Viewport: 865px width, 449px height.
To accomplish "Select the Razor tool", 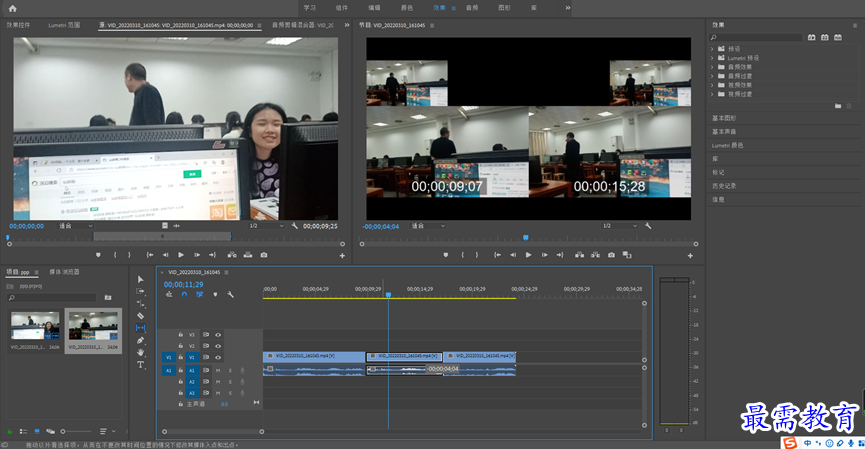I will coord(140,316).
